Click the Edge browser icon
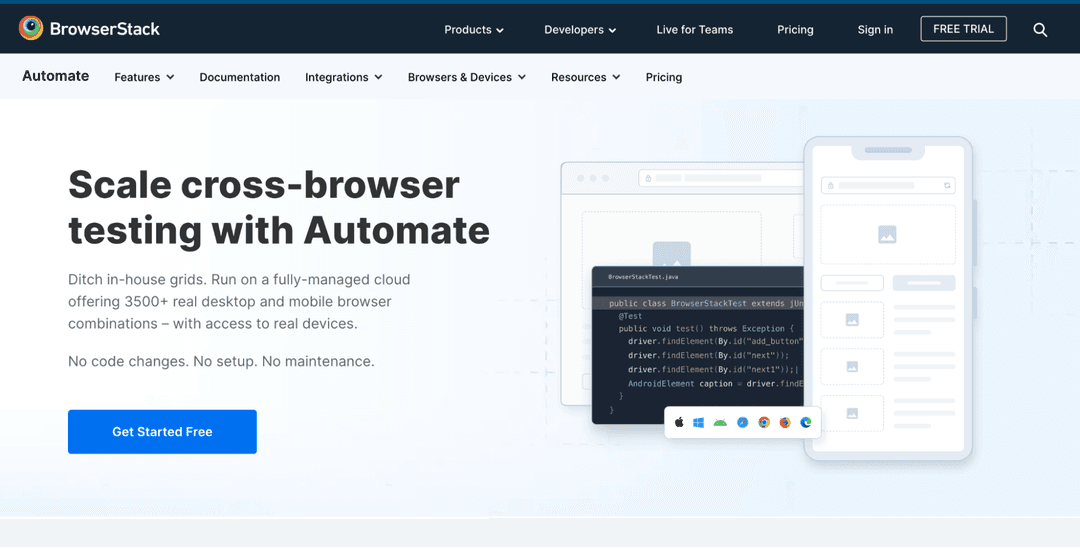This screenshot has height=549, width=1080. (805, 423)
